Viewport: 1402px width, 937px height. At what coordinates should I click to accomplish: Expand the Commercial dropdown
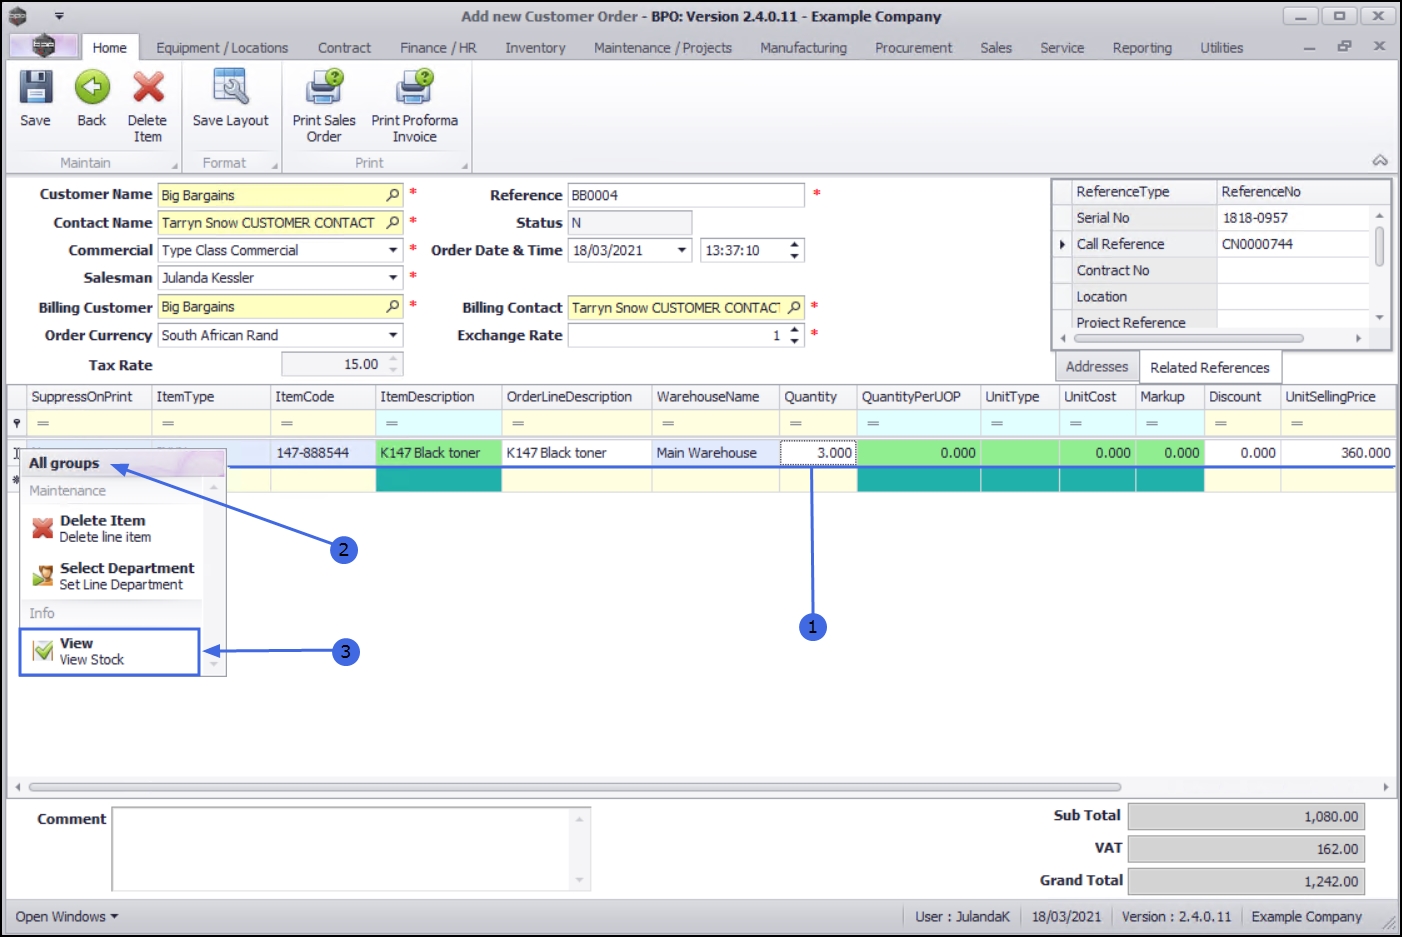[393, 250]
